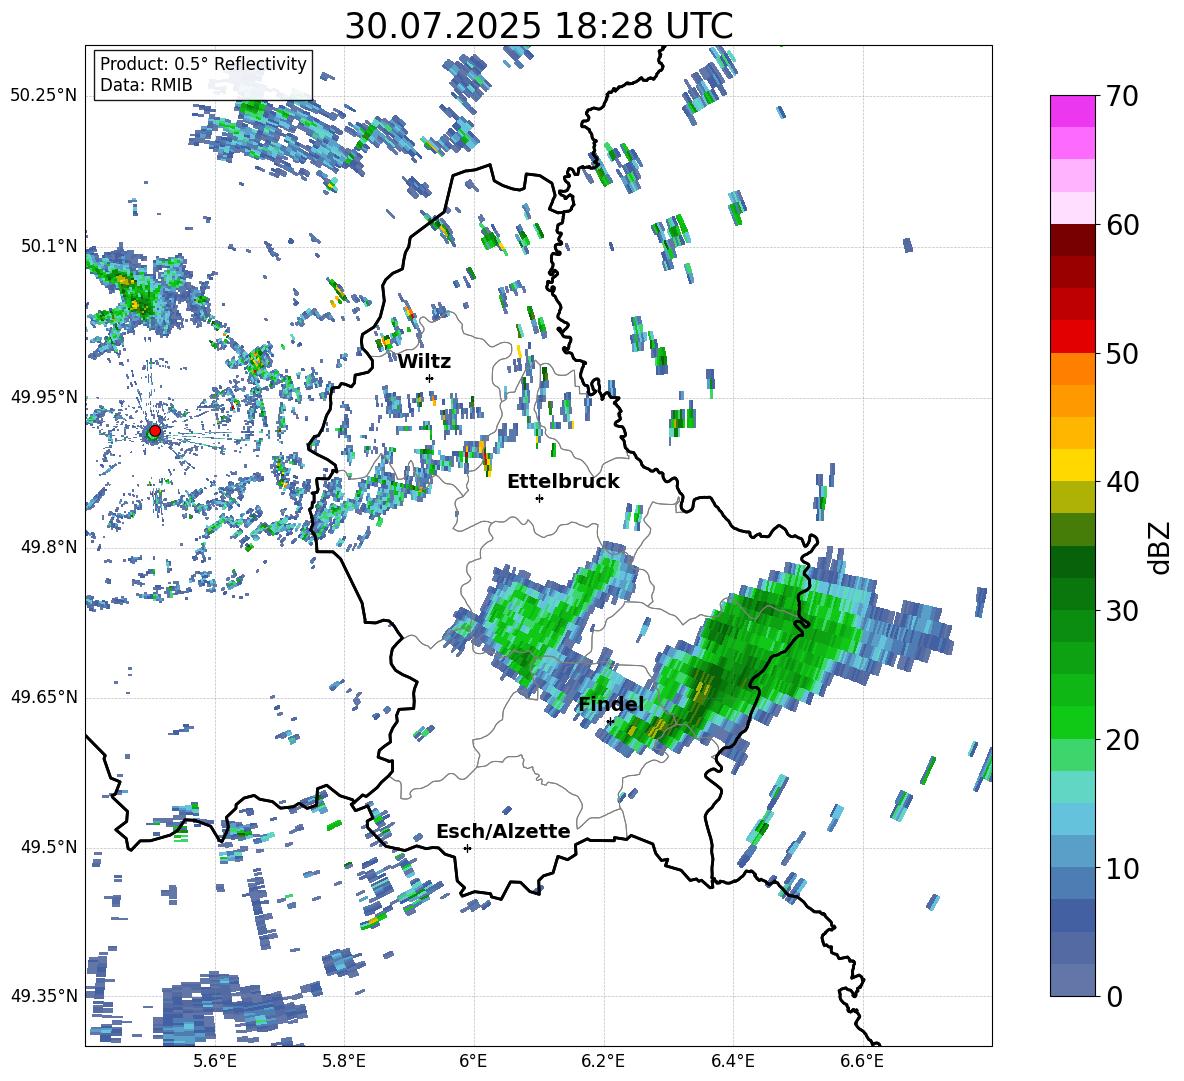Click the 49.65°N latitude label
The width and height of the screenshot is (1184, 1081).
[x=44, y=698]
